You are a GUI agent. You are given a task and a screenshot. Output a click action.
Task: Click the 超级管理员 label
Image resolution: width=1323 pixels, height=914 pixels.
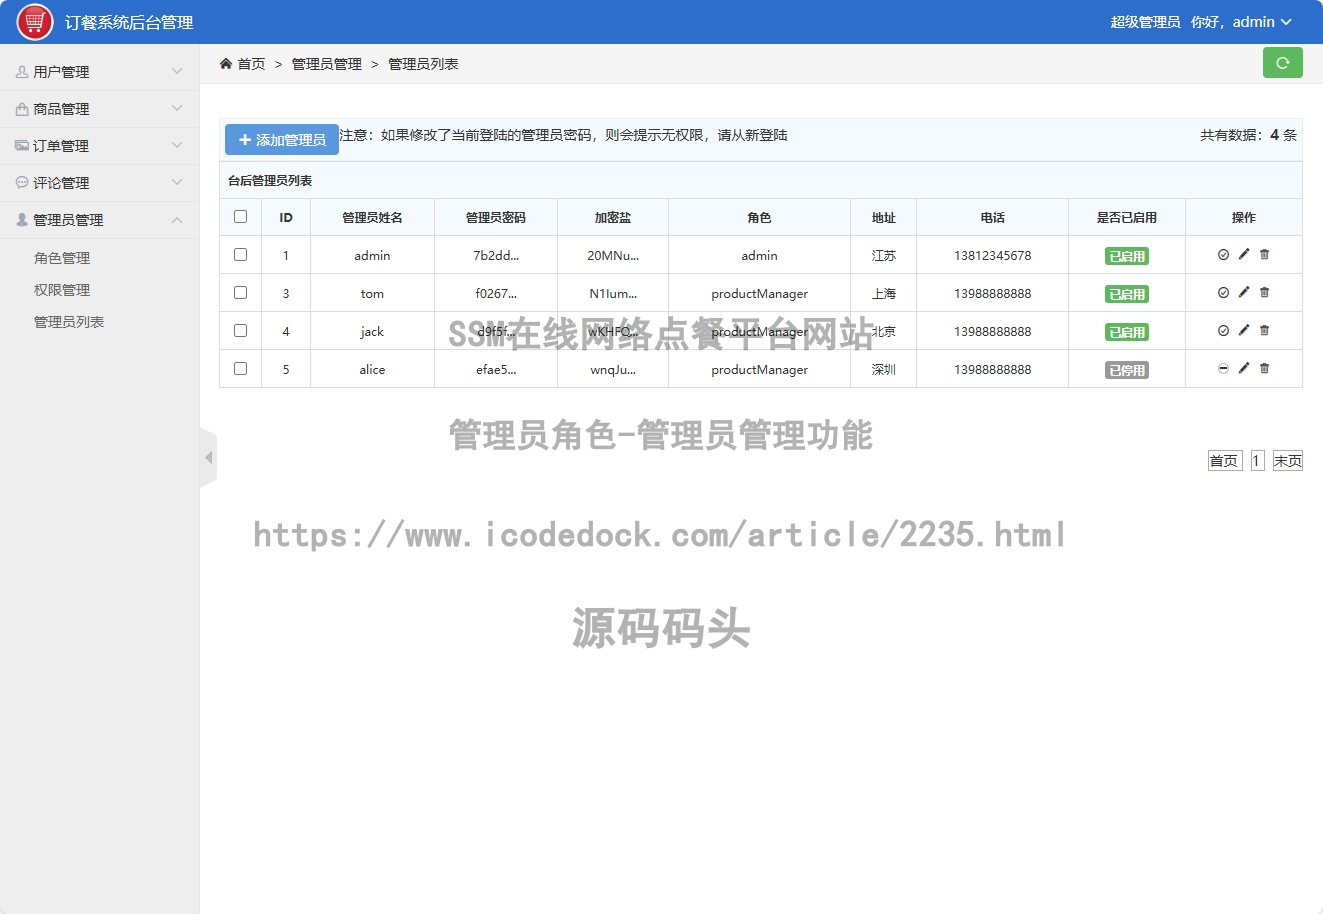coord(1145,22)
